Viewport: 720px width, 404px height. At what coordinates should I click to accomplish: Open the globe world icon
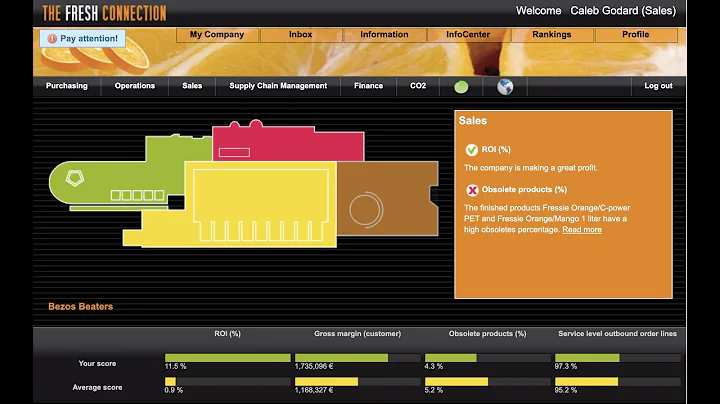(x=505, y=86)
